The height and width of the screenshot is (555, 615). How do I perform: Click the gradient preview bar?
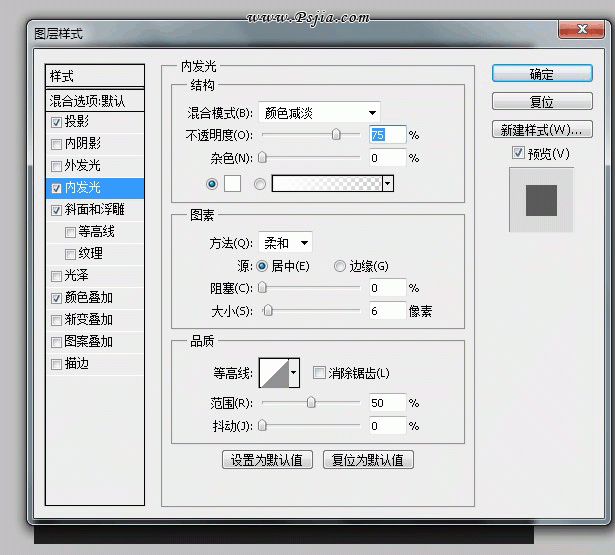pos(327,183)
